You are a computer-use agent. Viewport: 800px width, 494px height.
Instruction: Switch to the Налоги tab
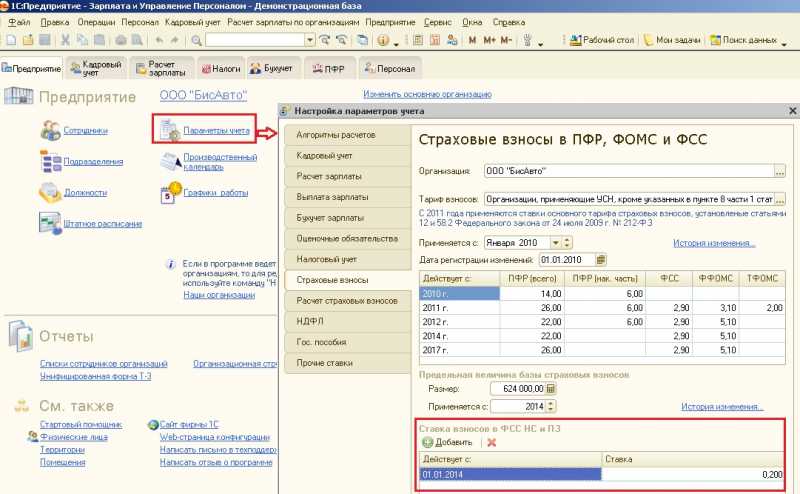[221, 69]
